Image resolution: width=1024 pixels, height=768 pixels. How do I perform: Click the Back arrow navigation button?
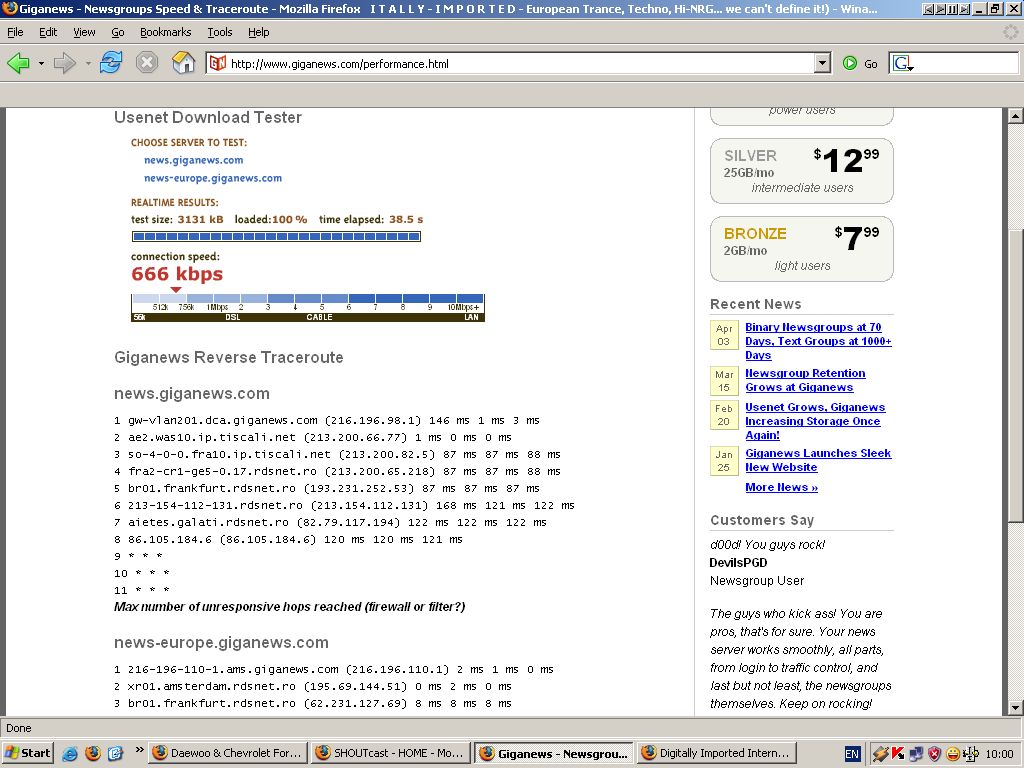(18, 63)
